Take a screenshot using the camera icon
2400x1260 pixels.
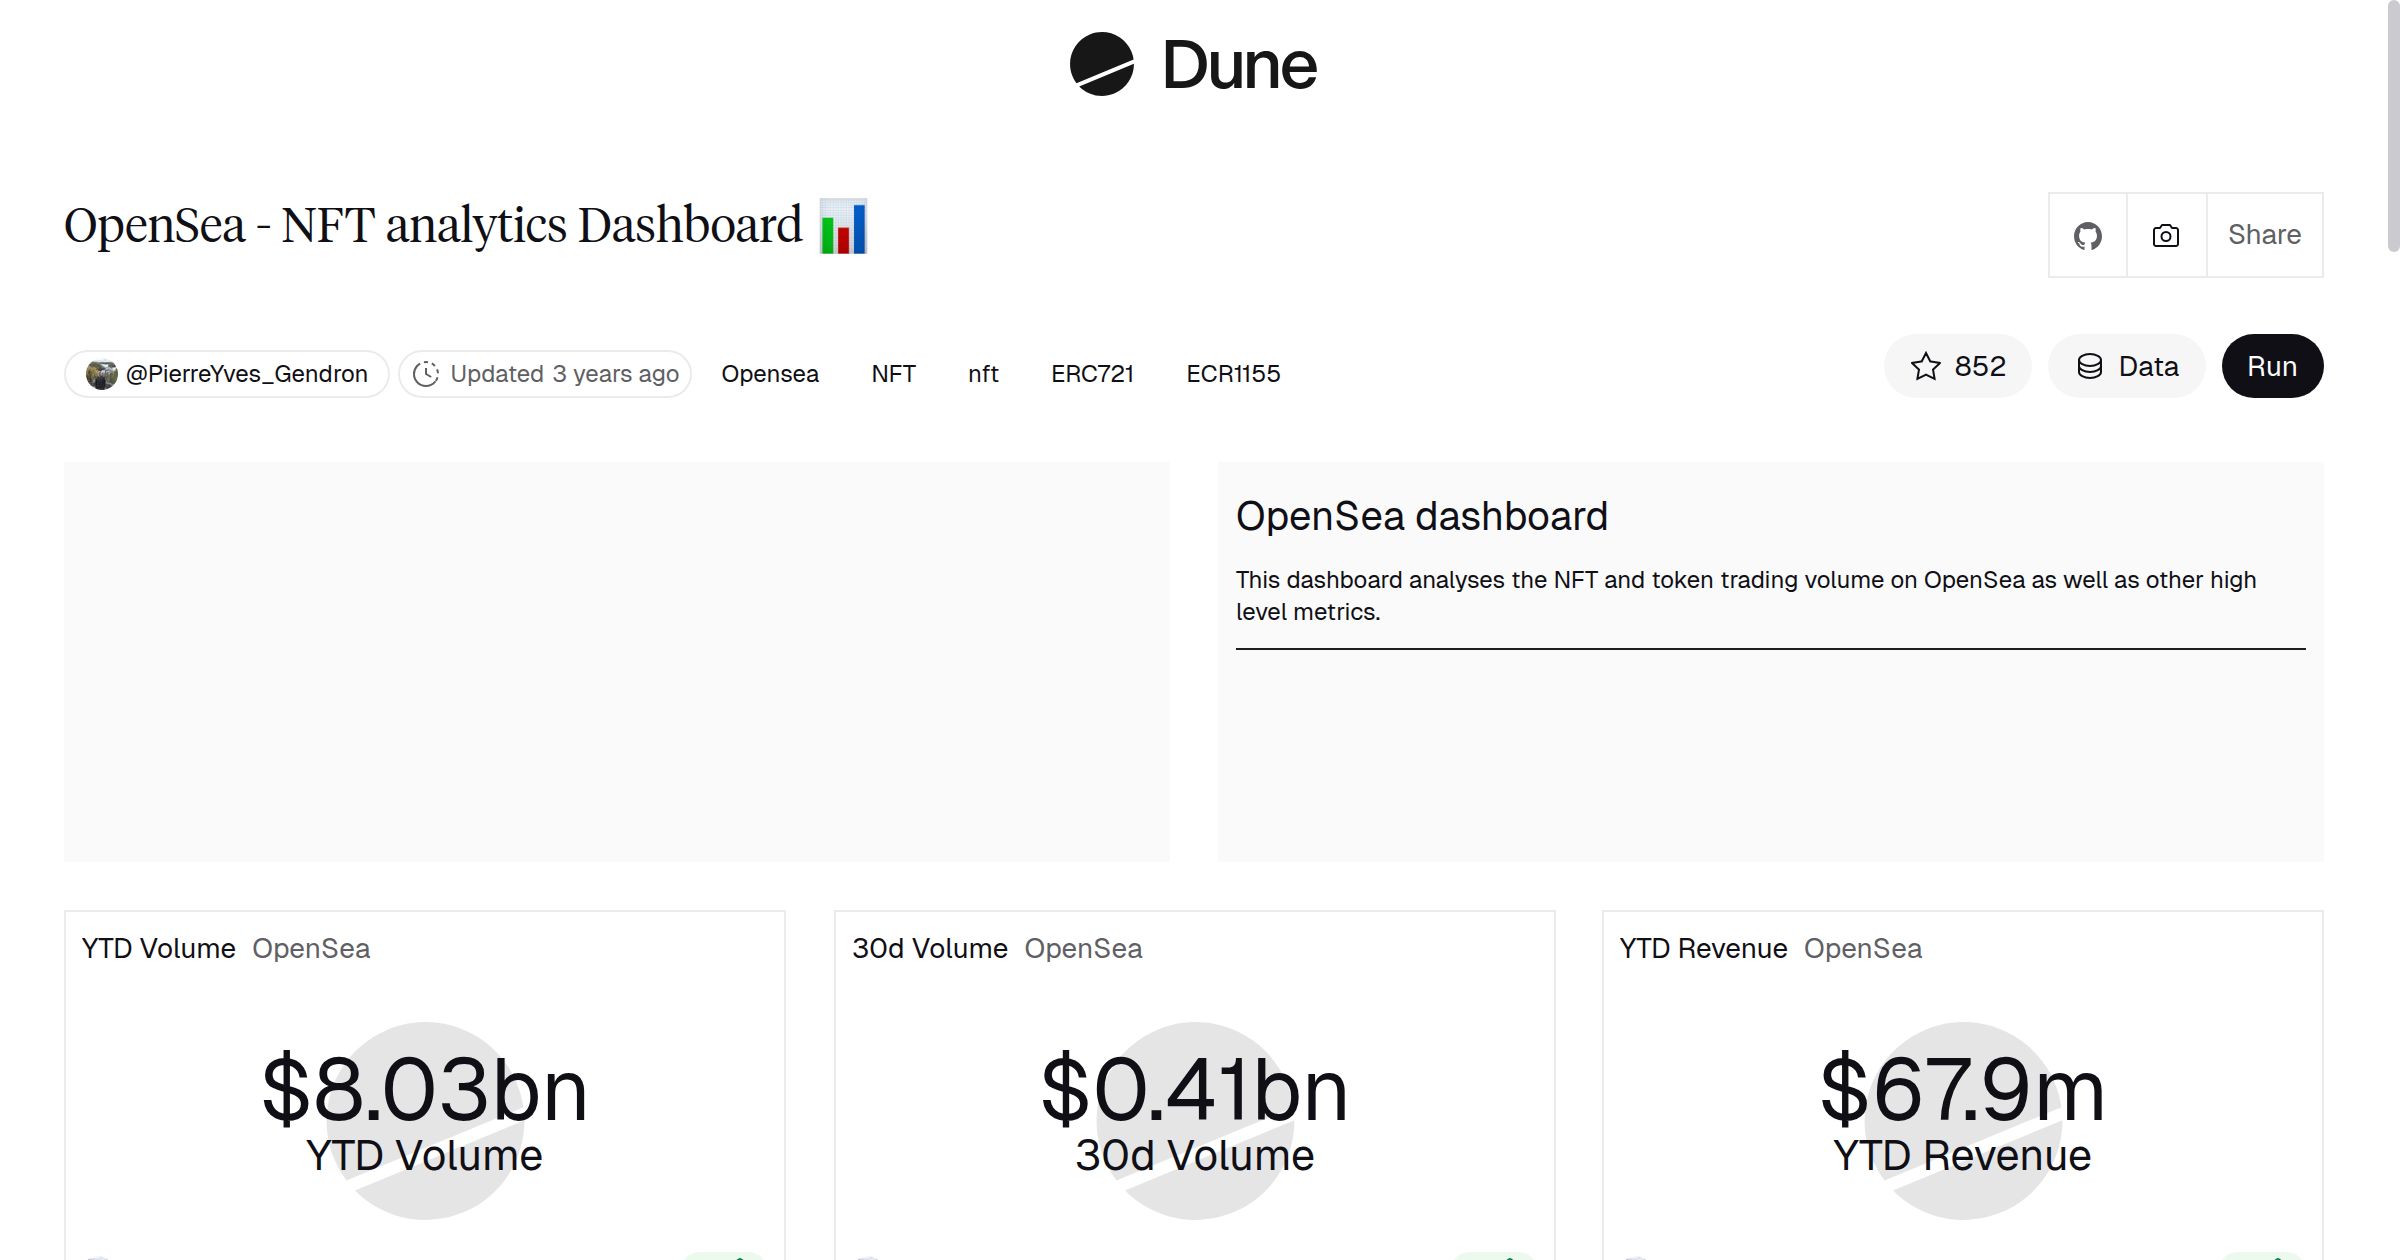pos(2164,235)
